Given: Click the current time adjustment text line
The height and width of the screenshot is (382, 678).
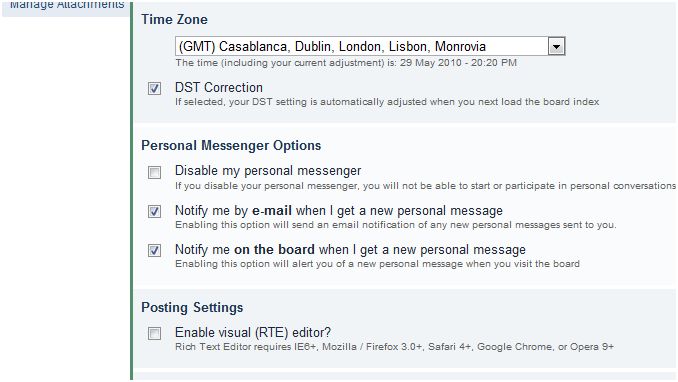Looking at the screenshot, I should click(346, 63).
